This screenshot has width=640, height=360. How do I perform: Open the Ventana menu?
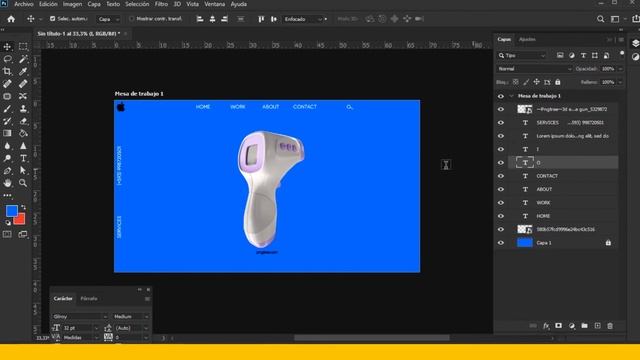[x=214, y=4]
